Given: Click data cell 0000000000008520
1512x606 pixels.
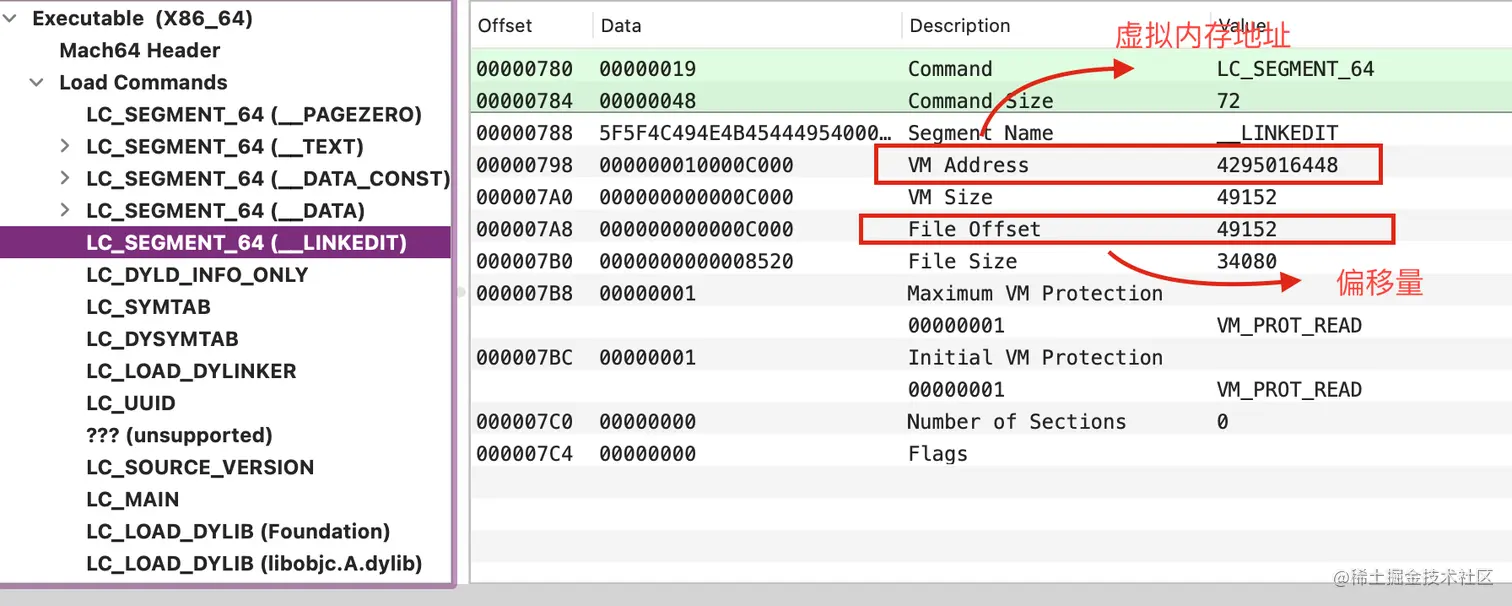Looking at the screenshot, I should pos(696,260).
